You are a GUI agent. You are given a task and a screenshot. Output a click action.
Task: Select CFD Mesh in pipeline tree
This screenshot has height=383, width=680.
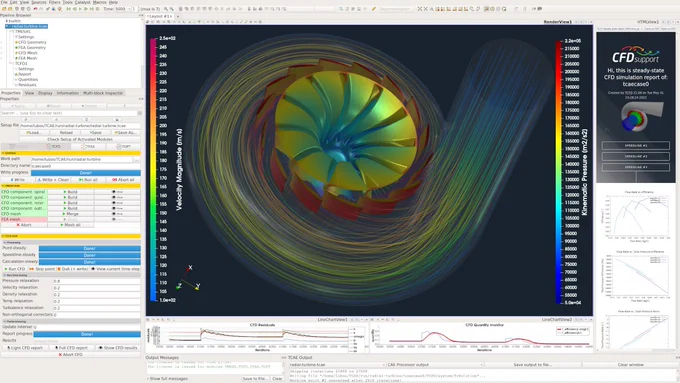click(x=27, y=52)
